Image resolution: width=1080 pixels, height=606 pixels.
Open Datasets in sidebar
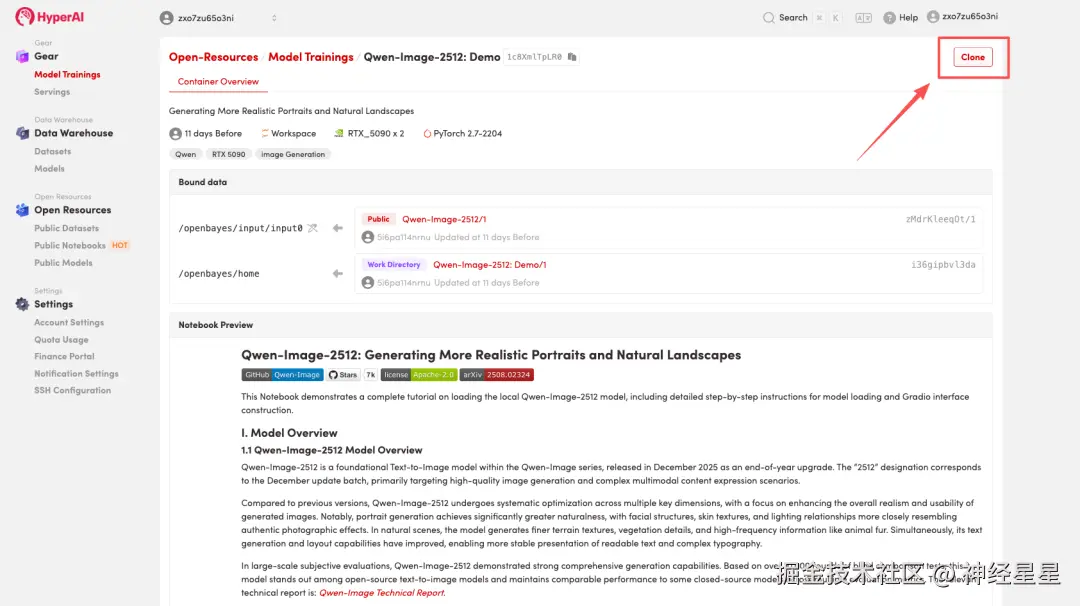tap(53, 152)
